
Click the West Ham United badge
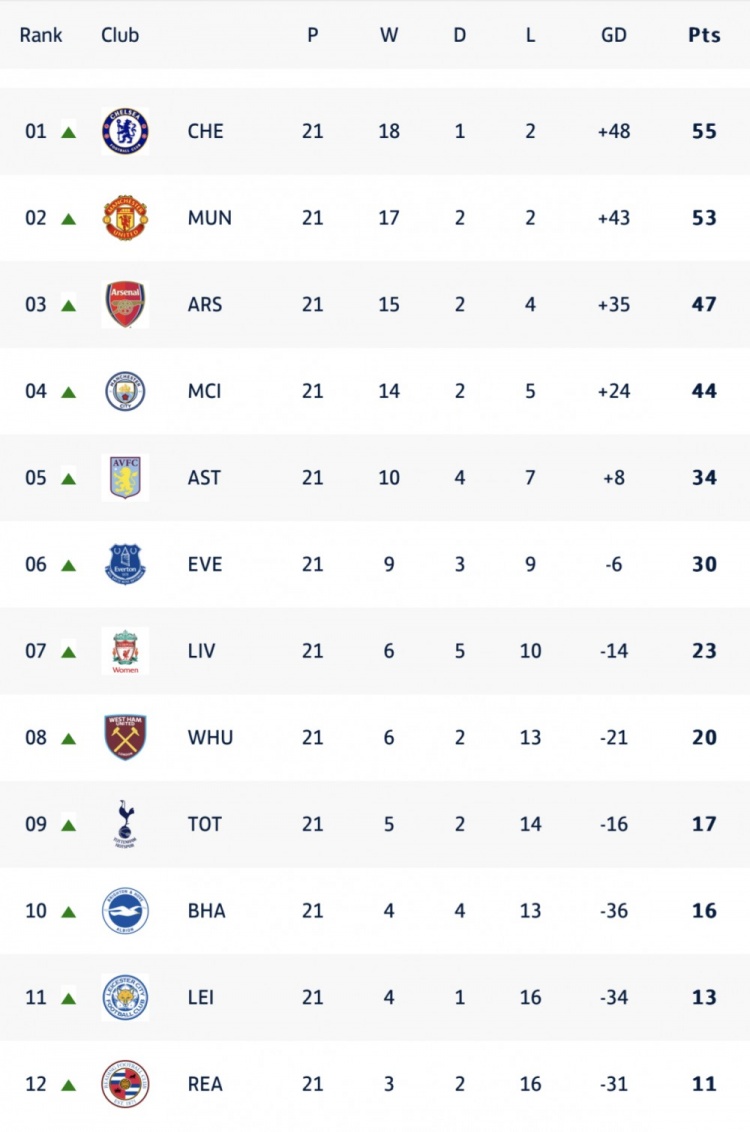(x=125, y=738)
